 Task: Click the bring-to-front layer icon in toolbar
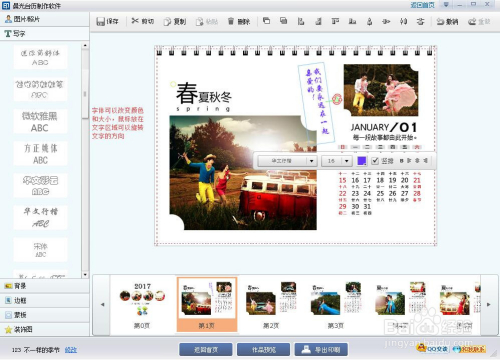[266, 21]
